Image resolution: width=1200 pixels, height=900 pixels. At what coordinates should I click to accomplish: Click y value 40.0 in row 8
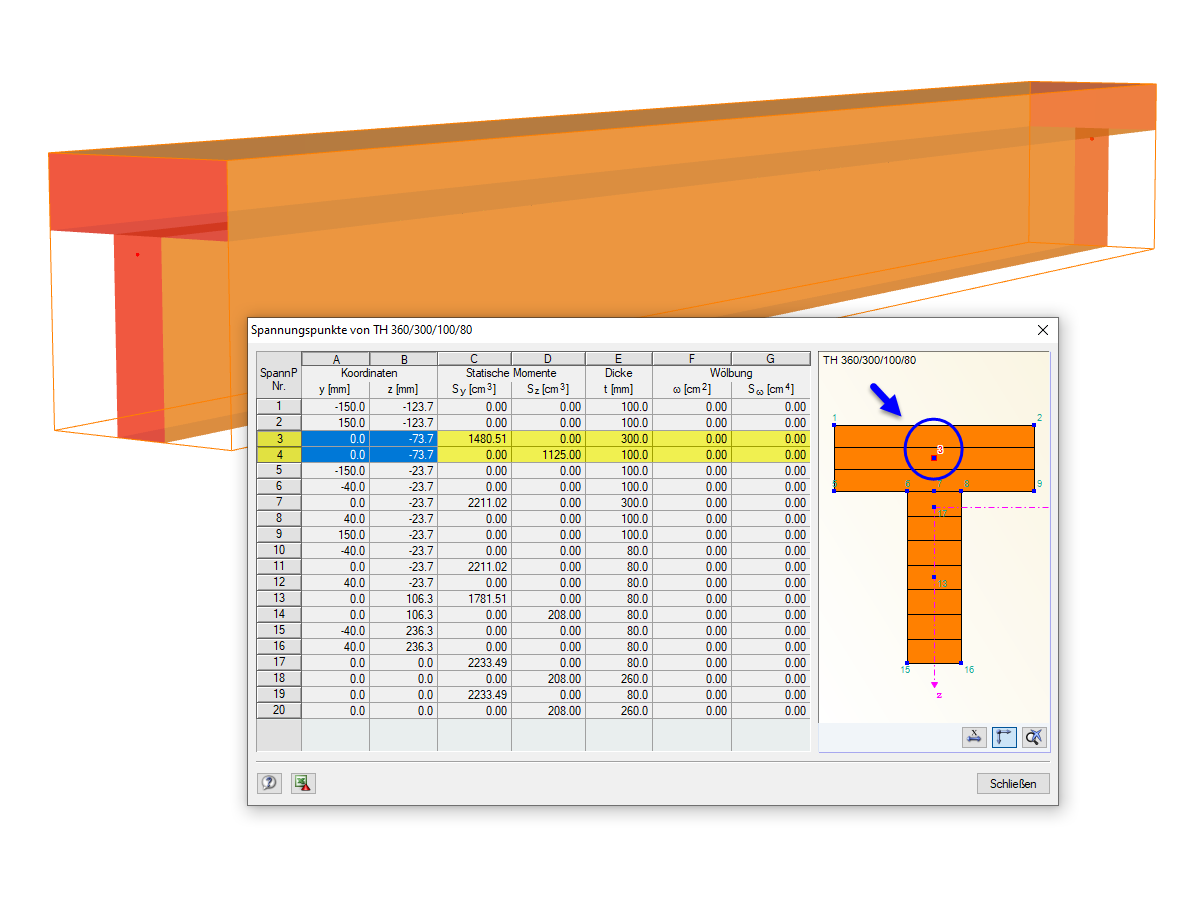pyautogui.click(x=336, y=519)
